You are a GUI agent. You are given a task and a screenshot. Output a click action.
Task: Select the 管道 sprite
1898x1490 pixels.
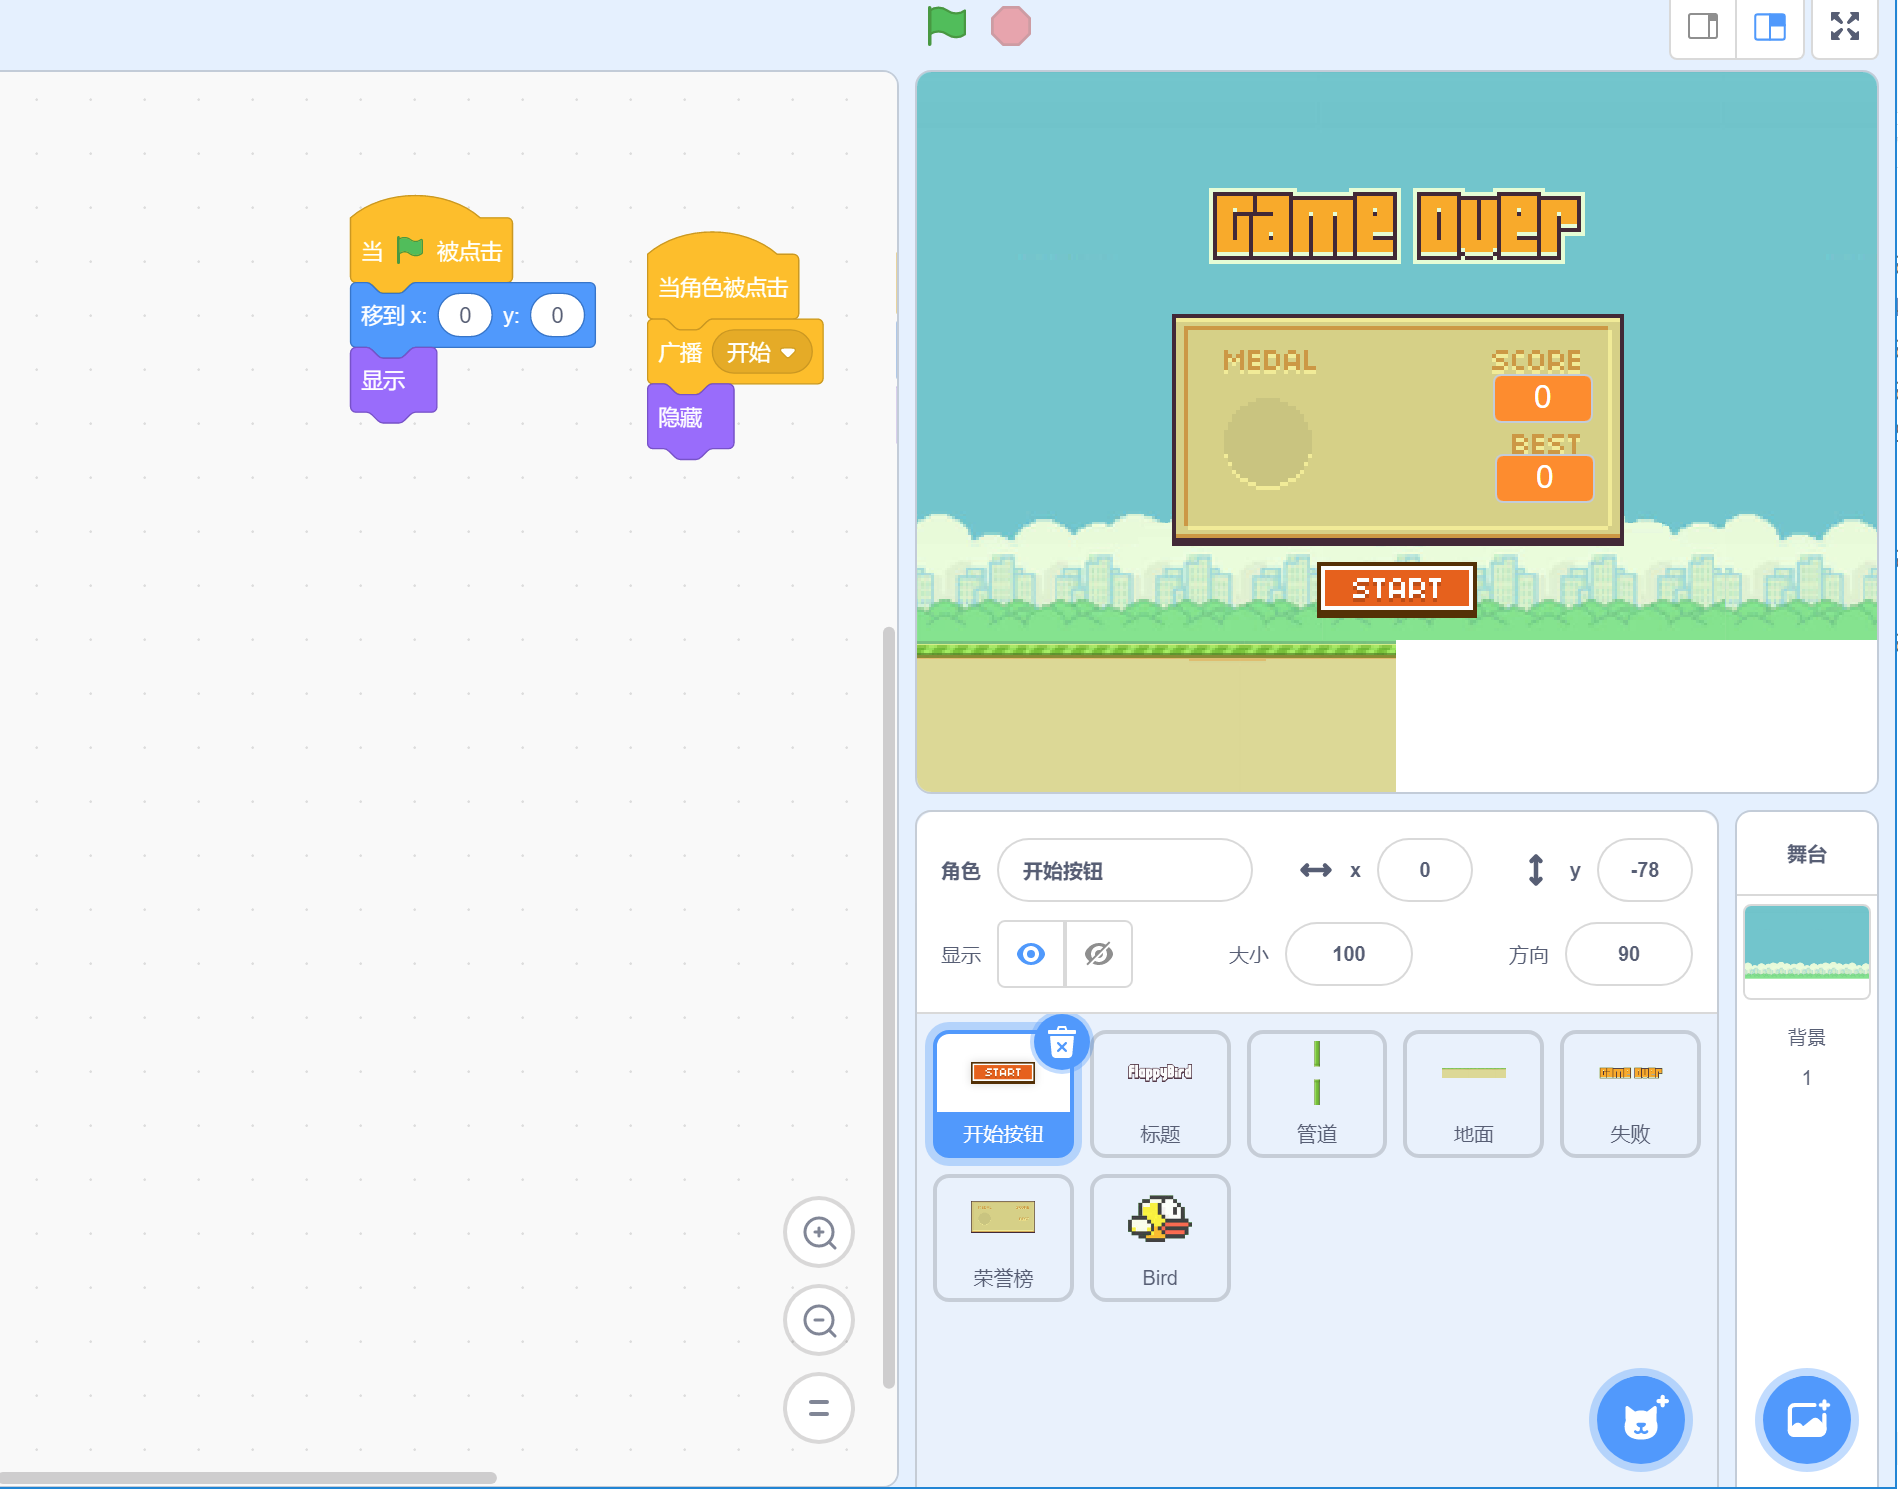[1316, 1095]
